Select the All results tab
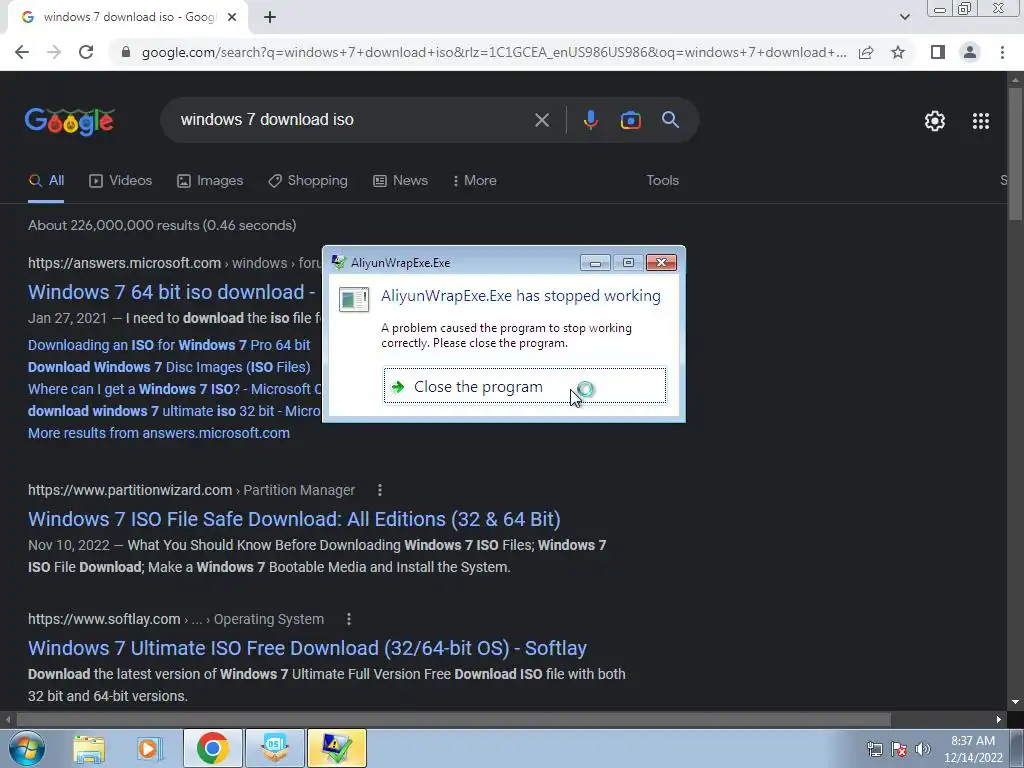The image size is (1024, 768). click(46, 181)
